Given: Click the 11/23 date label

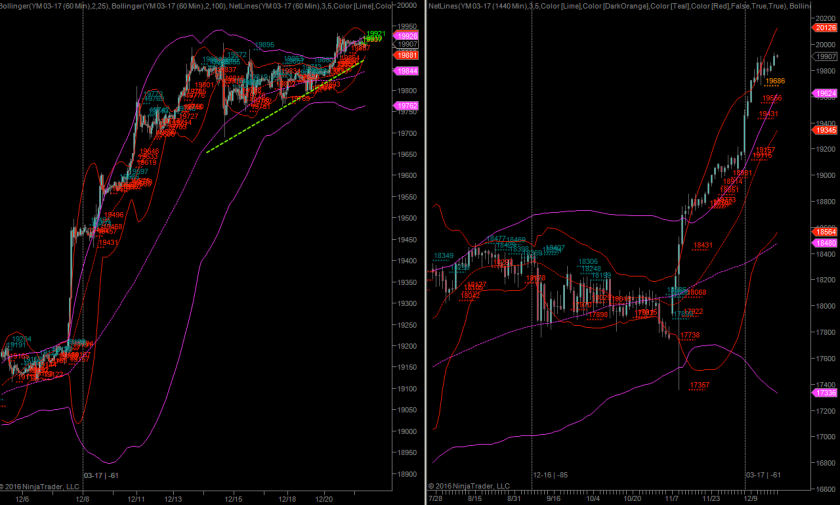Looking at the screenshot, I should click(x=711, y=499).
